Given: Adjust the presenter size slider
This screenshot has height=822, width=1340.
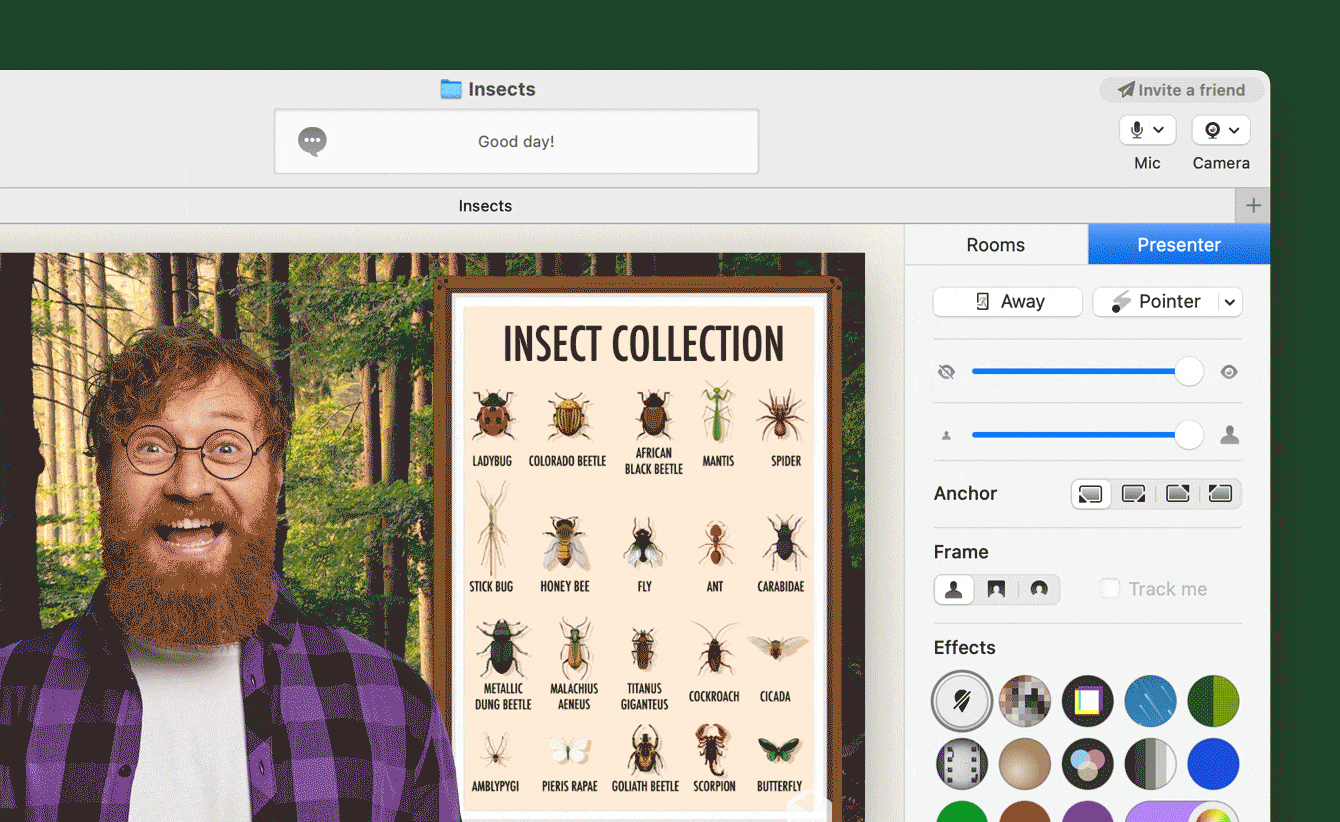Looking at the screenshot, I should point(1088,435).
